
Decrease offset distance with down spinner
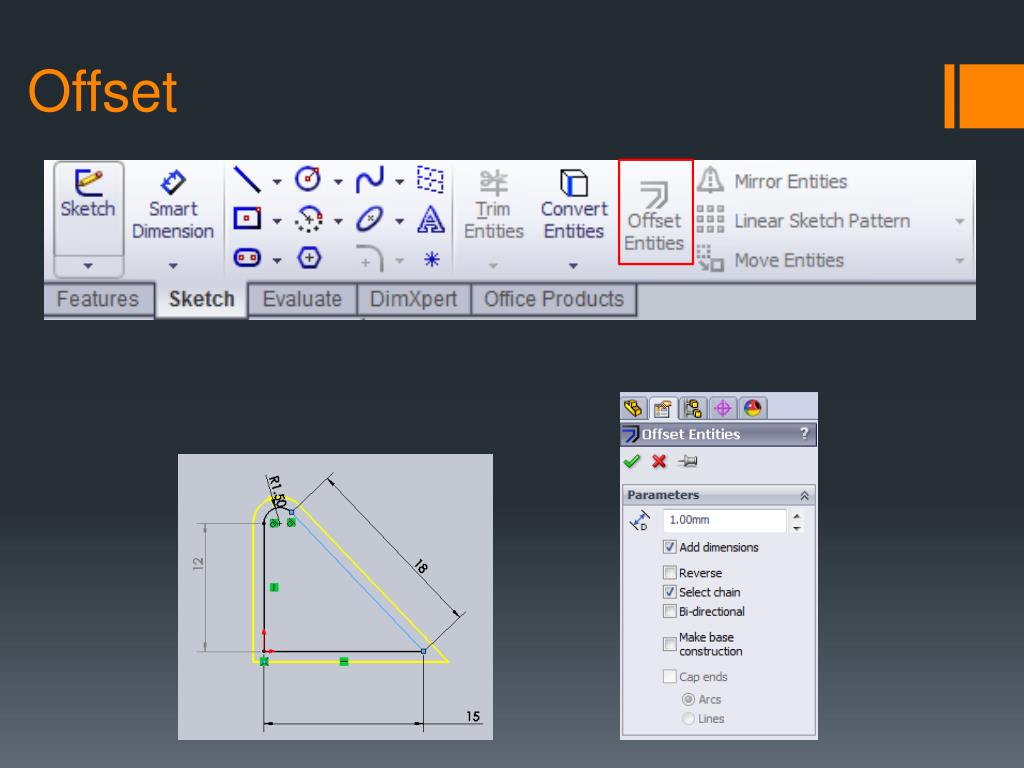pos(797,528)
